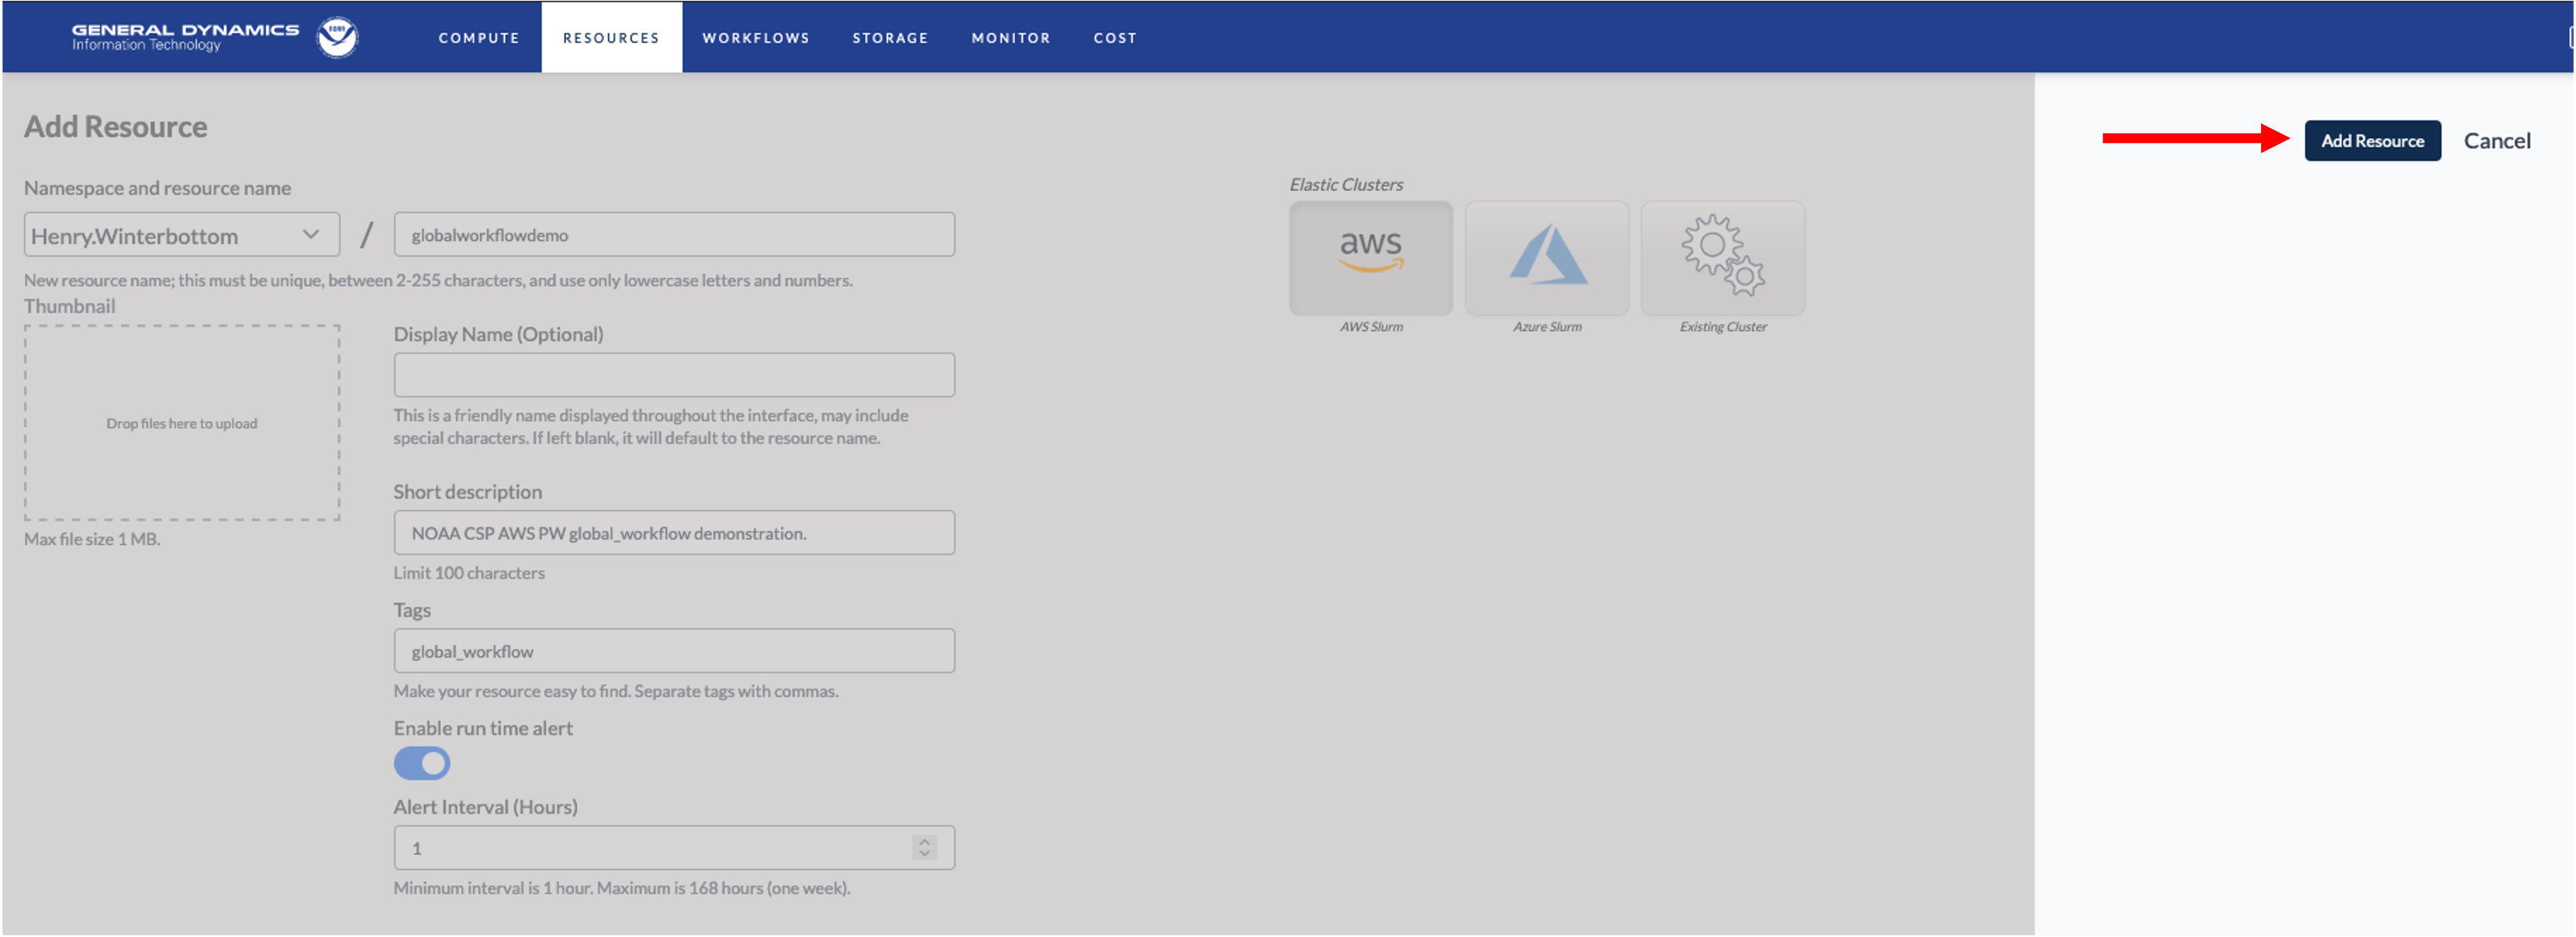Switch to the Resources tab
The image size is (2576, 937).
[x=611, y=38]
